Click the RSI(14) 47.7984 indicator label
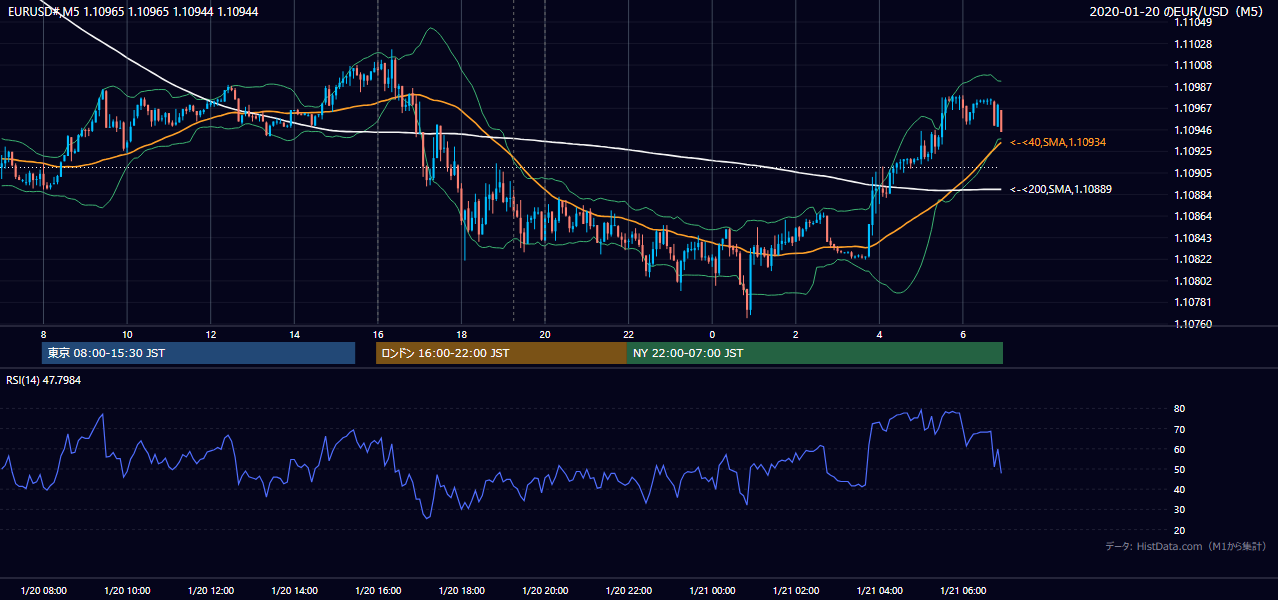 (x=43, y=380)
